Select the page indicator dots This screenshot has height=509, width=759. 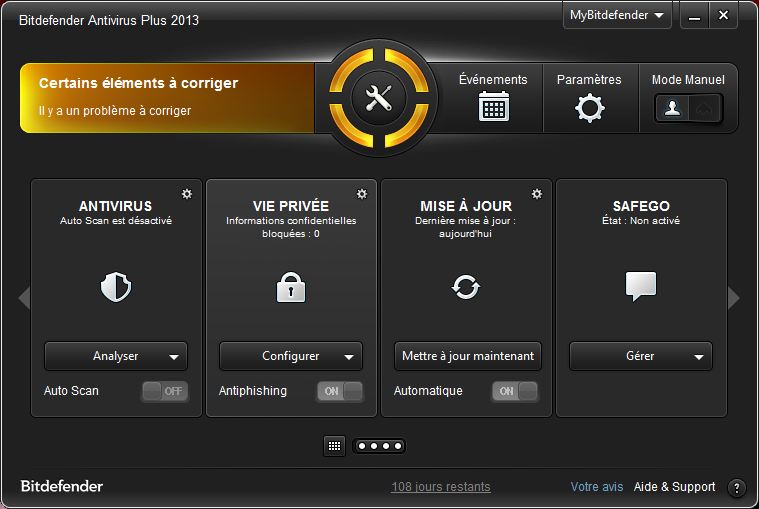pos(380,446)
